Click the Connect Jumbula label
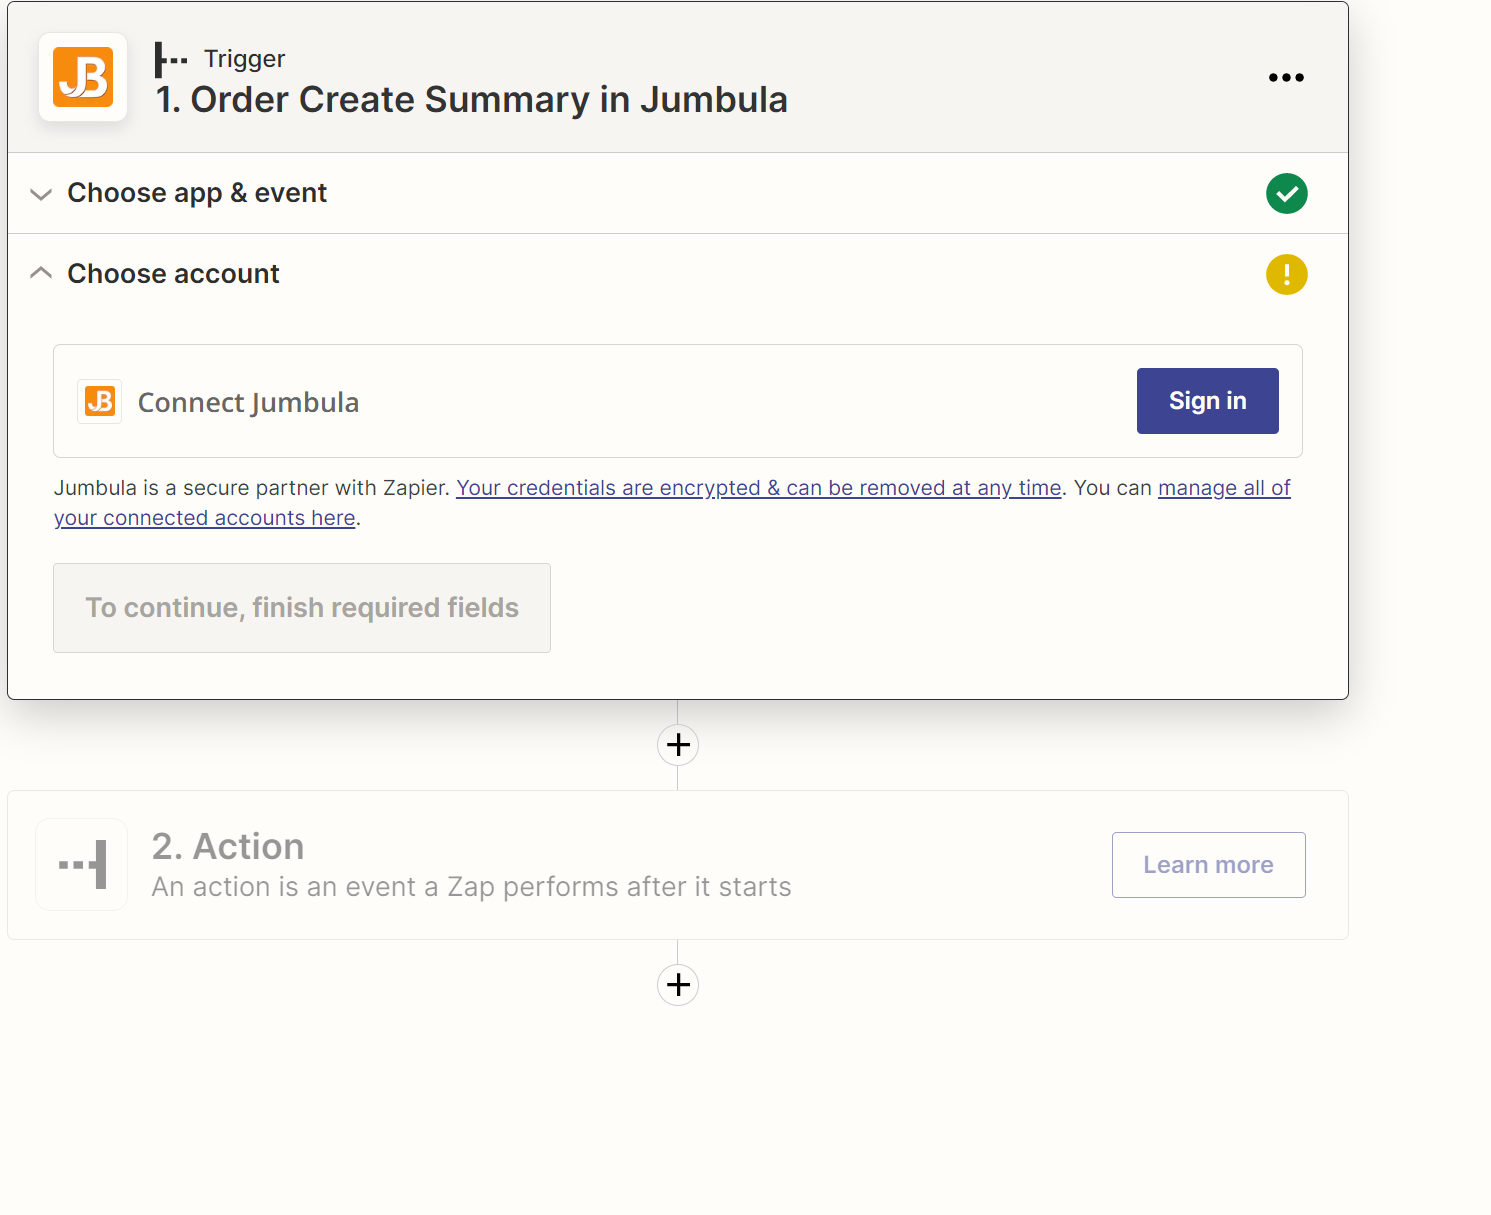This screenshot has height=1215, width=1491. (x=248, y=402)
